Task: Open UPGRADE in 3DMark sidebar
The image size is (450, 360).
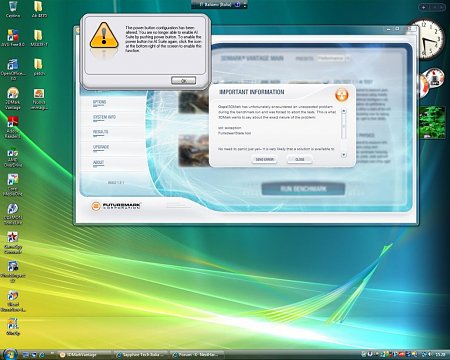Action: tap(101, 148)
